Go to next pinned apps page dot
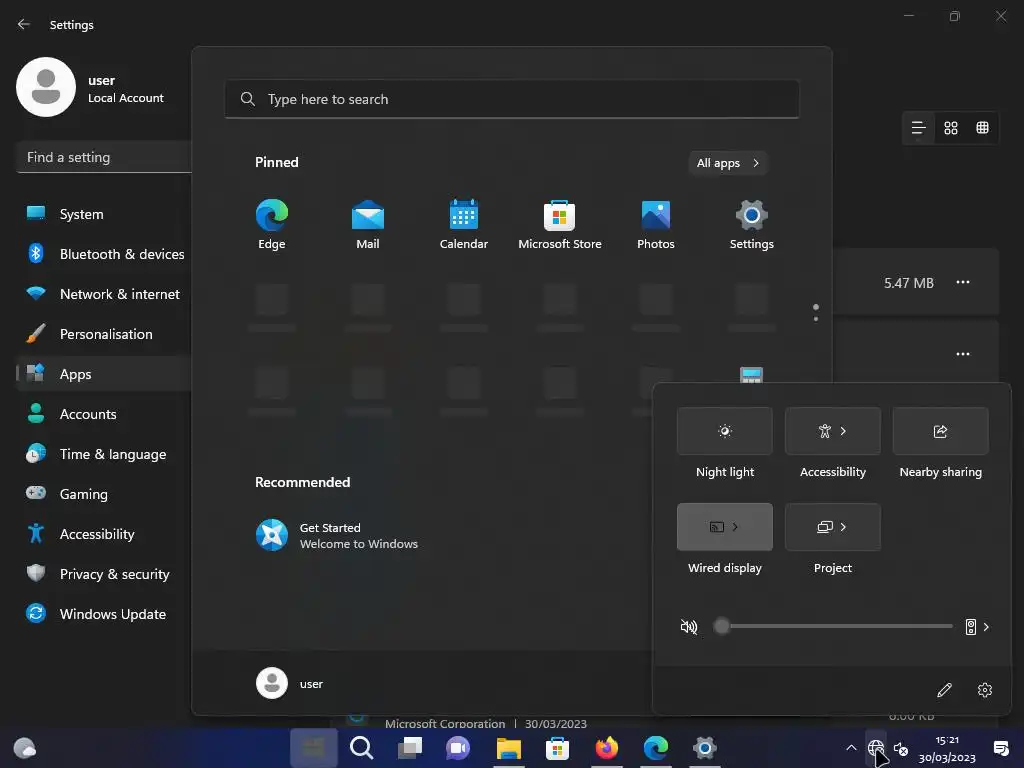This screenshot has height=768, width=1024. click(x=816, y=319)
